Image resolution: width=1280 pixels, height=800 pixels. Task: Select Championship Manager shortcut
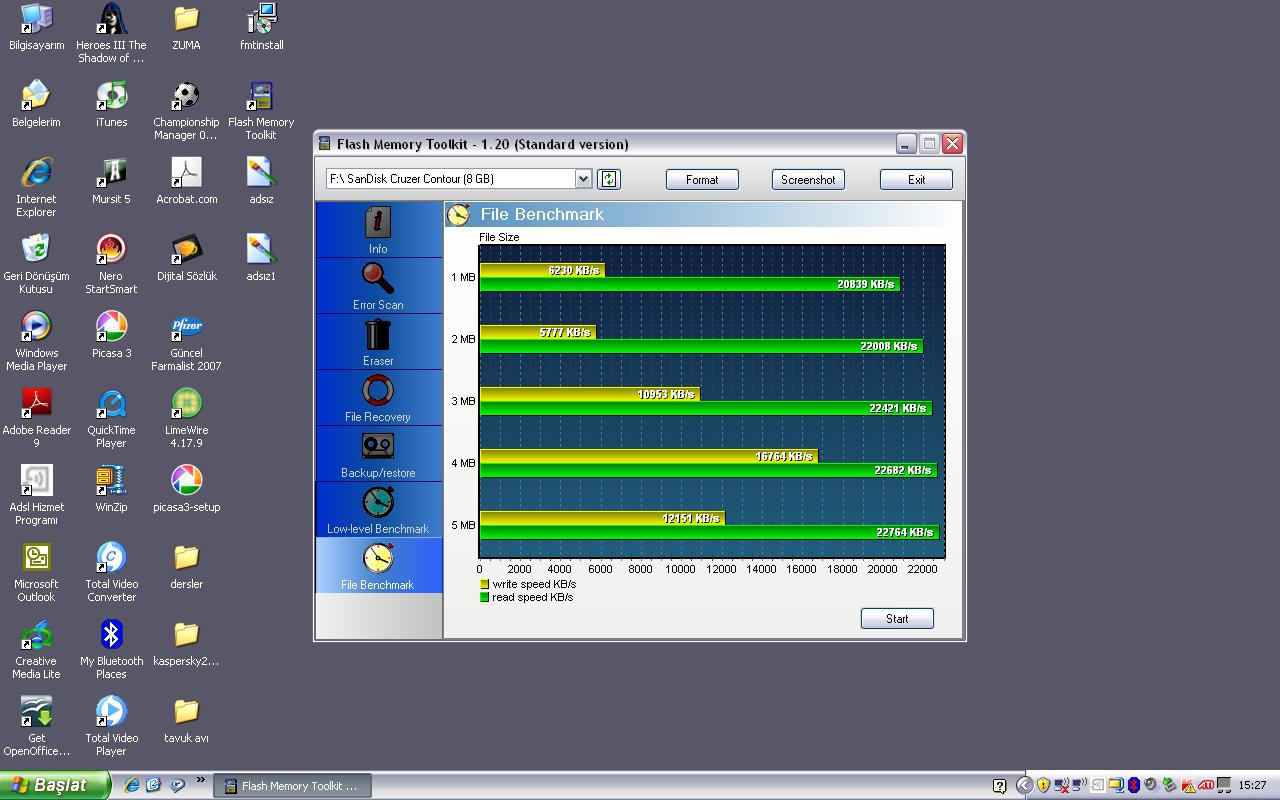tap(186, 110)
